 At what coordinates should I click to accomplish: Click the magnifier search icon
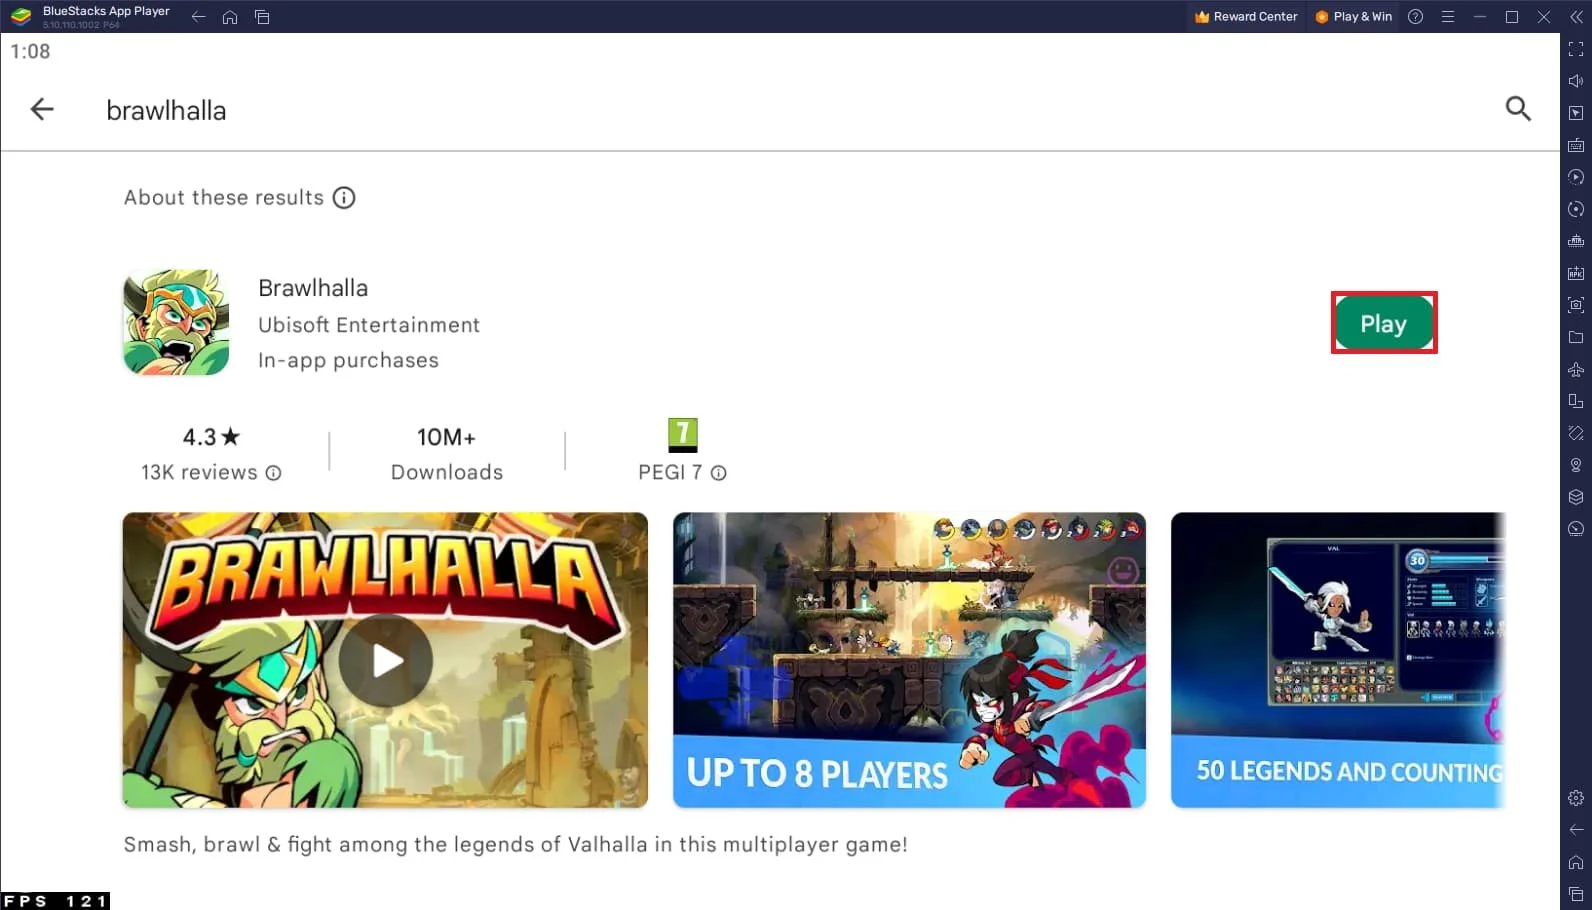pyautogui.click(x=1518, y=109)
